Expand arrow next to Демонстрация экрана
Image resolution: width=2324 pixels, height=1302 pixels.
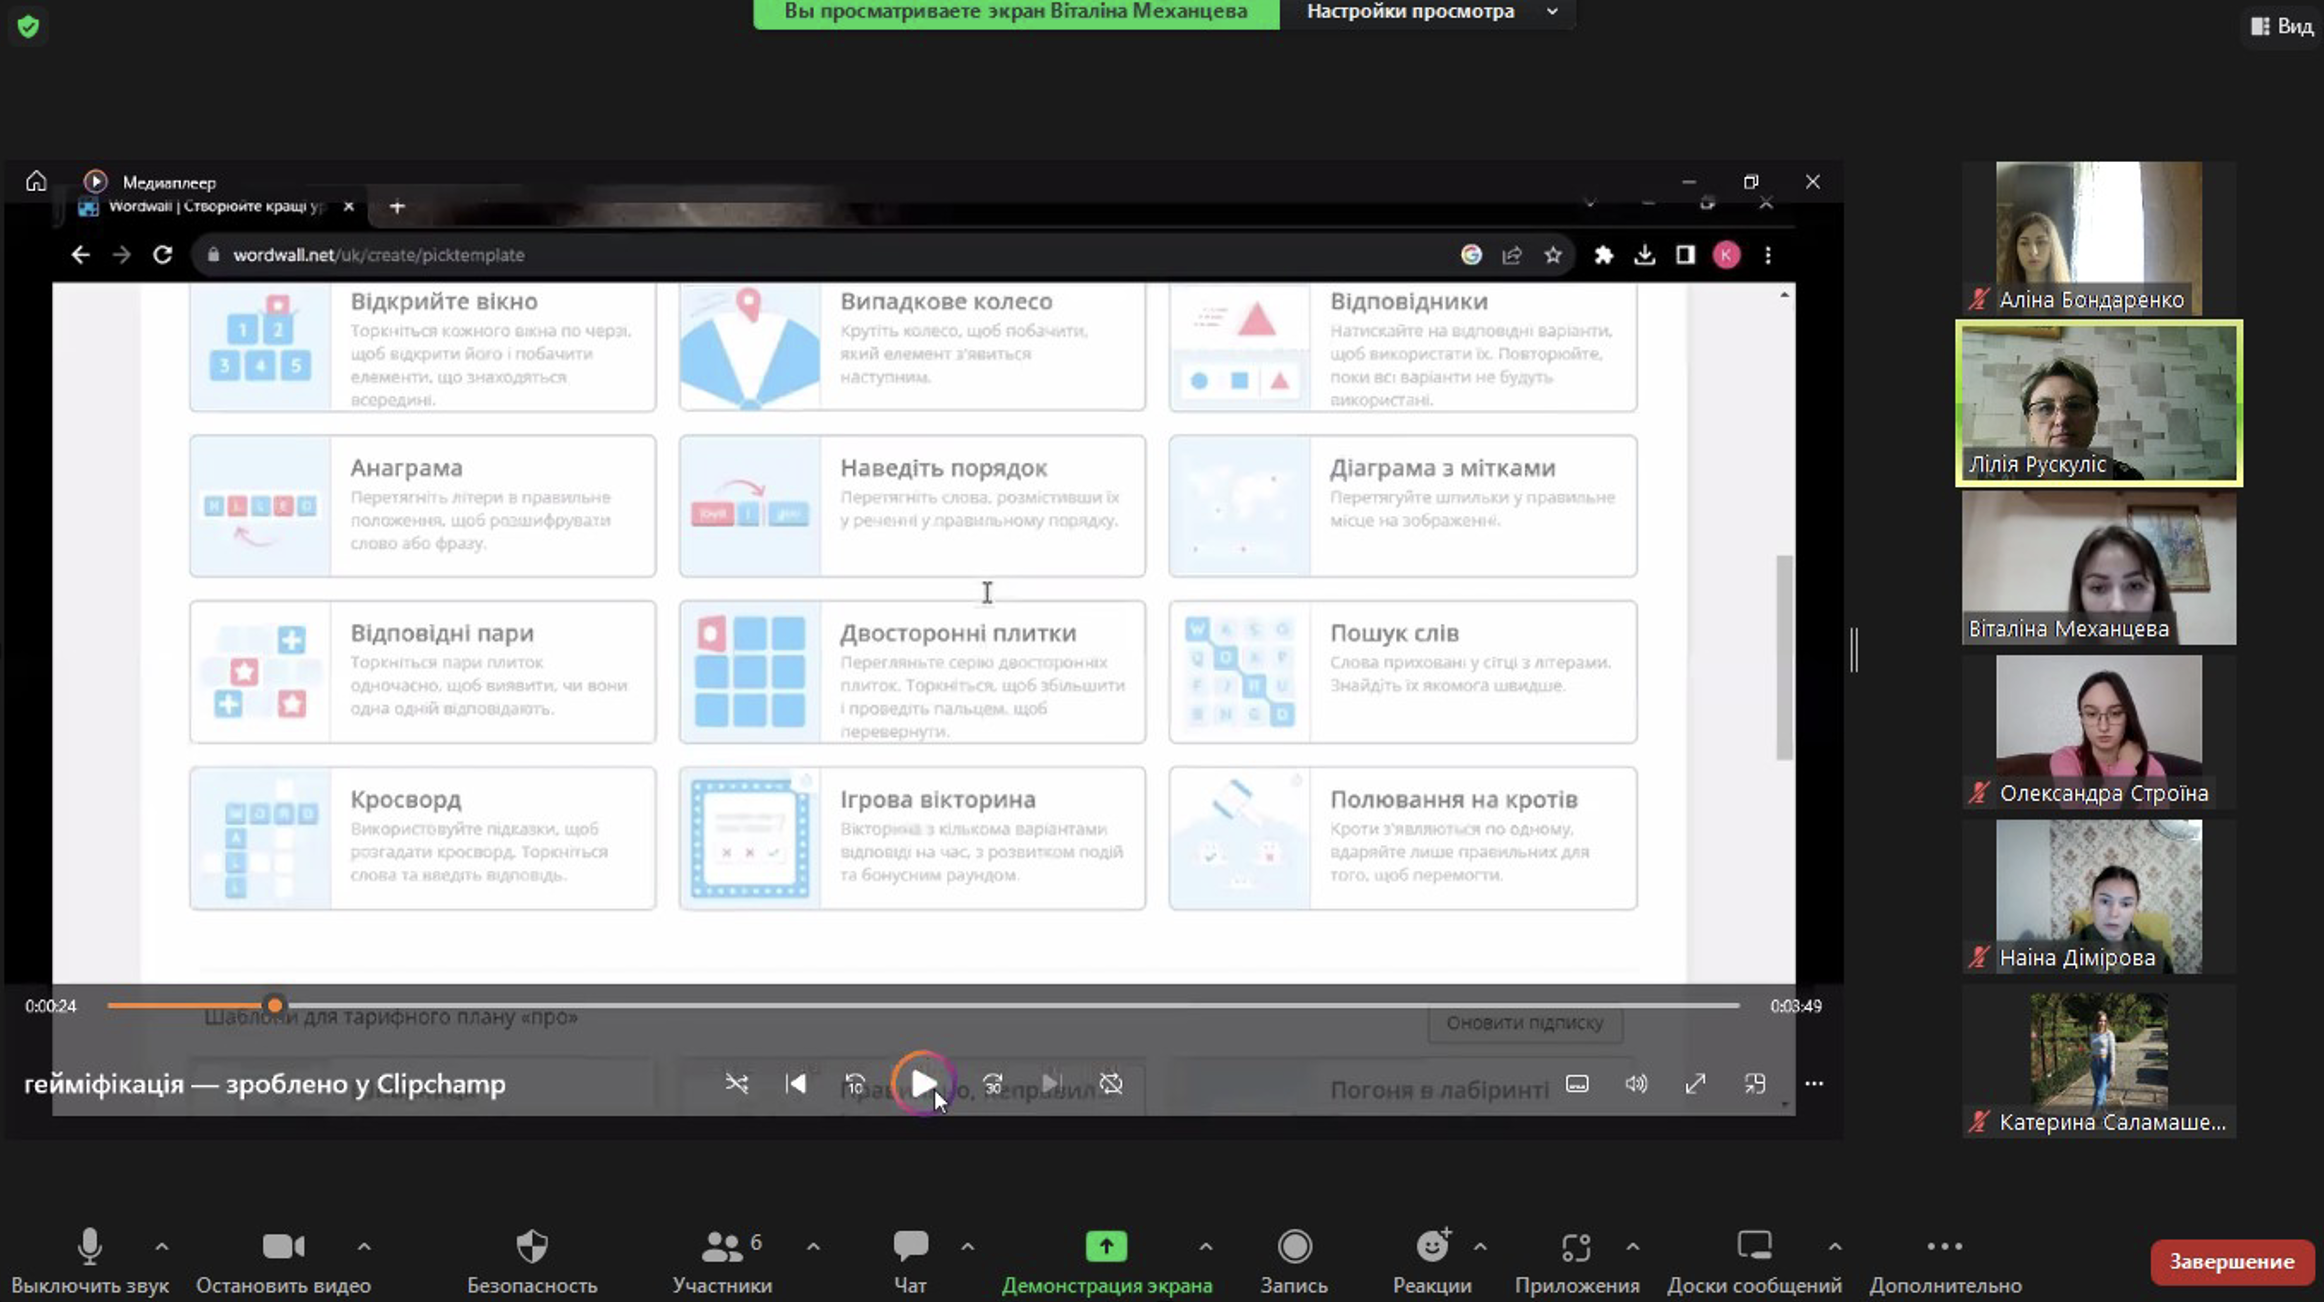(1206, 1246)
